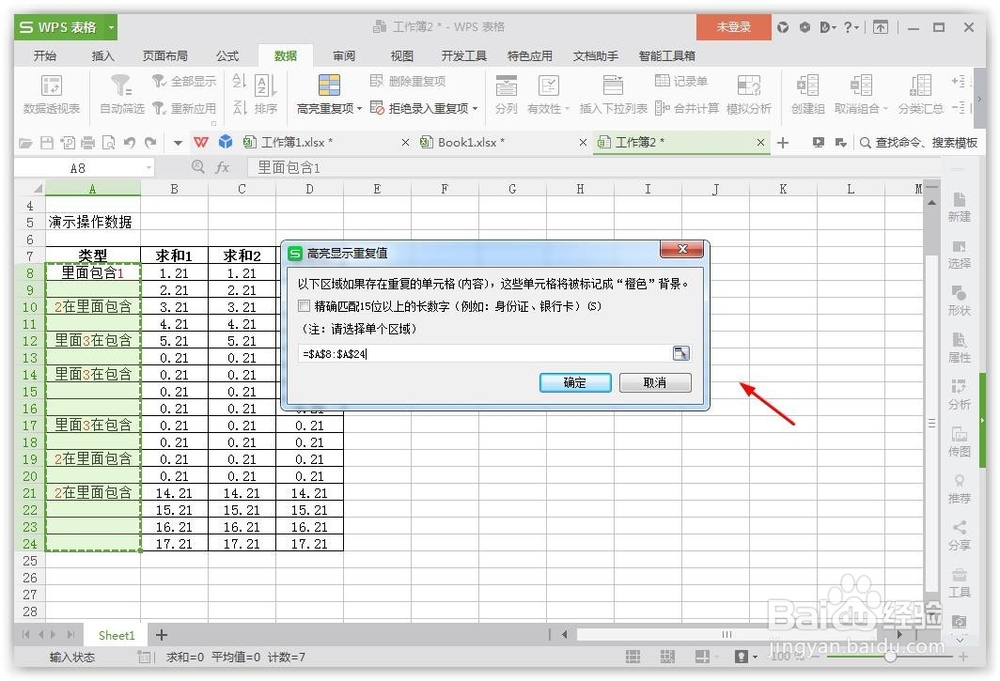Viewport: 1000px width, 681px height.
Task: Click Show All (全部显示) filter icon
Action: coord(159,81)
